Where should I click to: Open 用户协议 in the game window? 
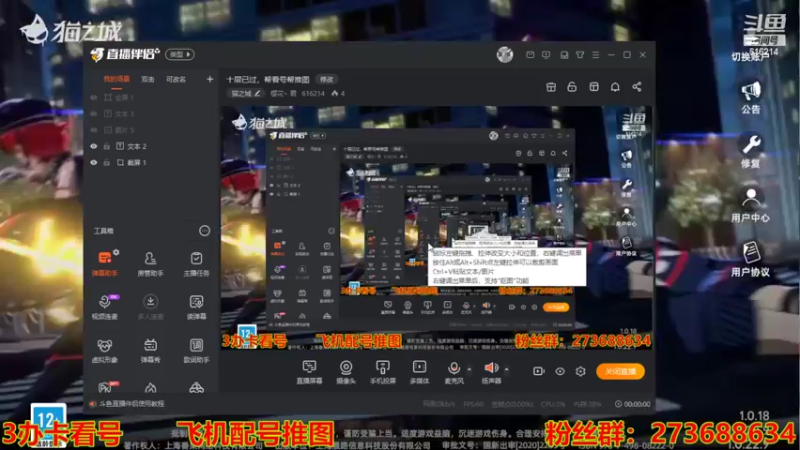pos(751,260)
